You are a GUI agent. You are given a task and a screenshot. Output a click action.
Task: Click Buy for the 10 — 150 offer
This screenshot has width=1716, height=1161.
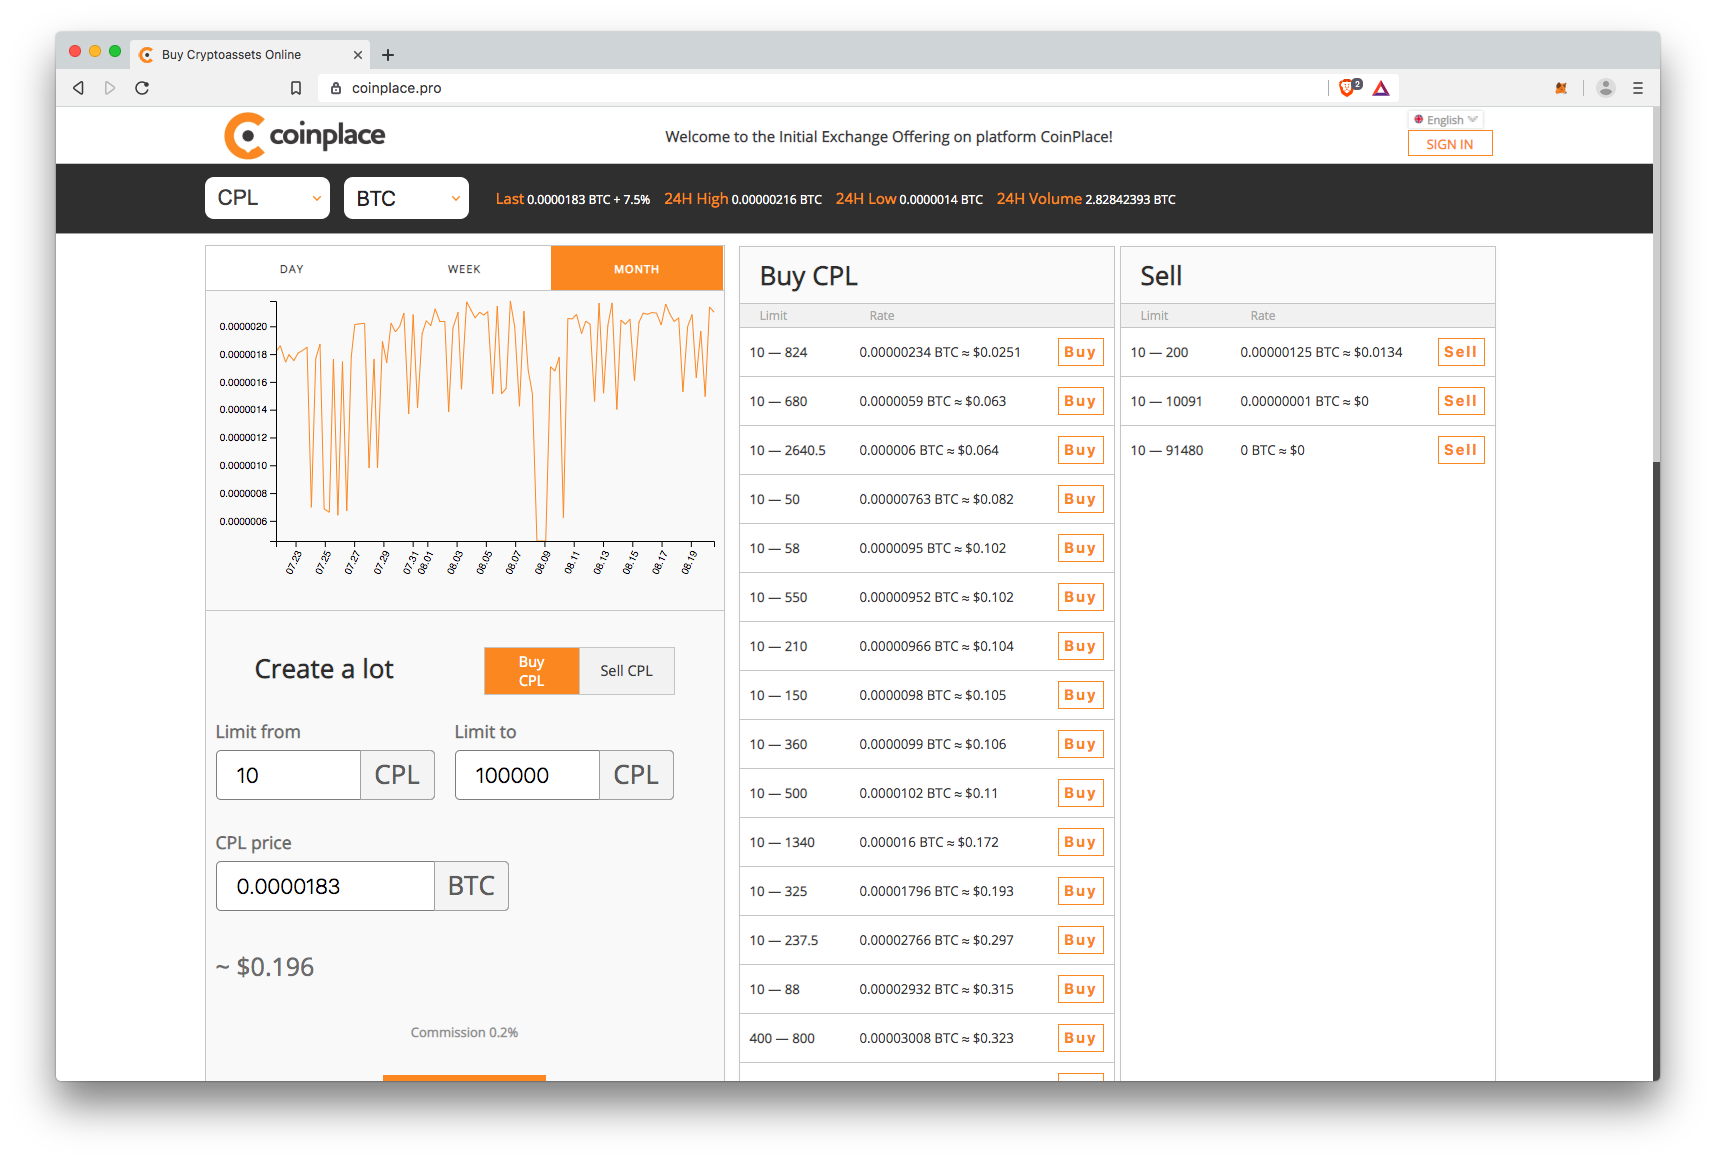coord(1080,695)
